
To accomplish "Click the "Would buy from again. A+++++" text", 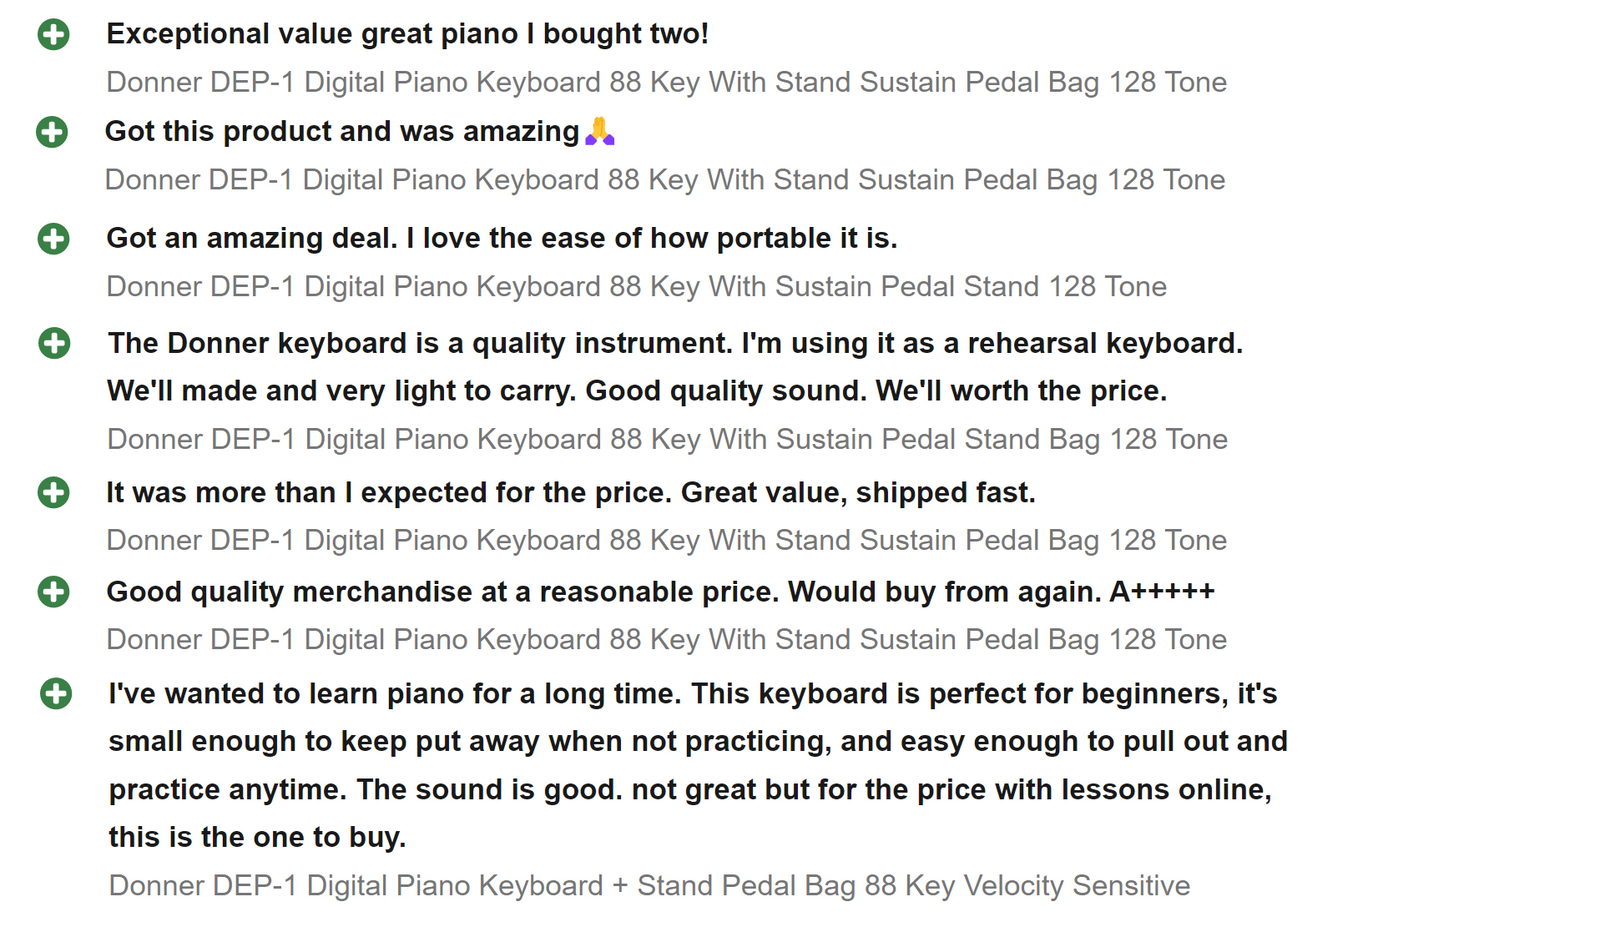I will coord(1001,592).
